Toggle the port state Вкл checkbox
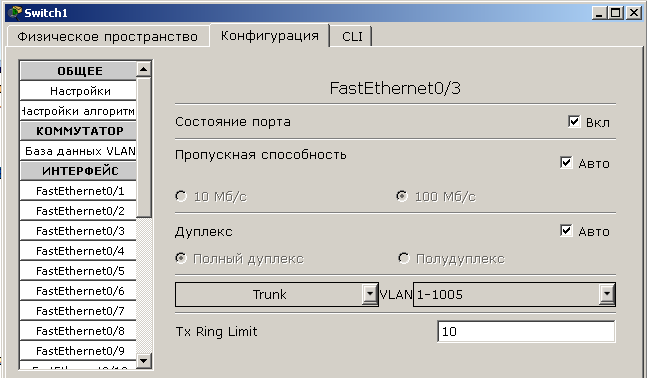 coord(574,121)
